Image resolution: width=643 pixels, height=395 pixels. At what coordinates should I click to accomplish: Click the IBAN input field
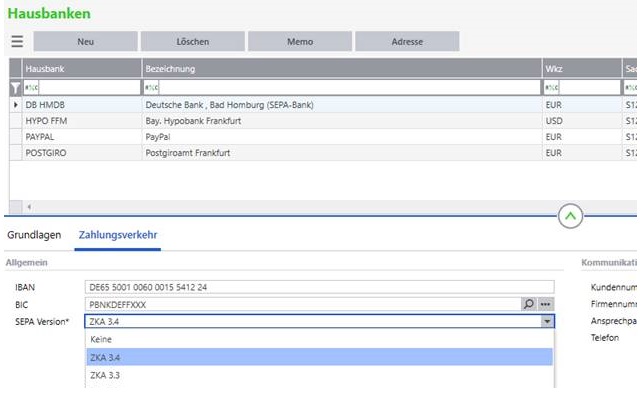coord(319,287)
